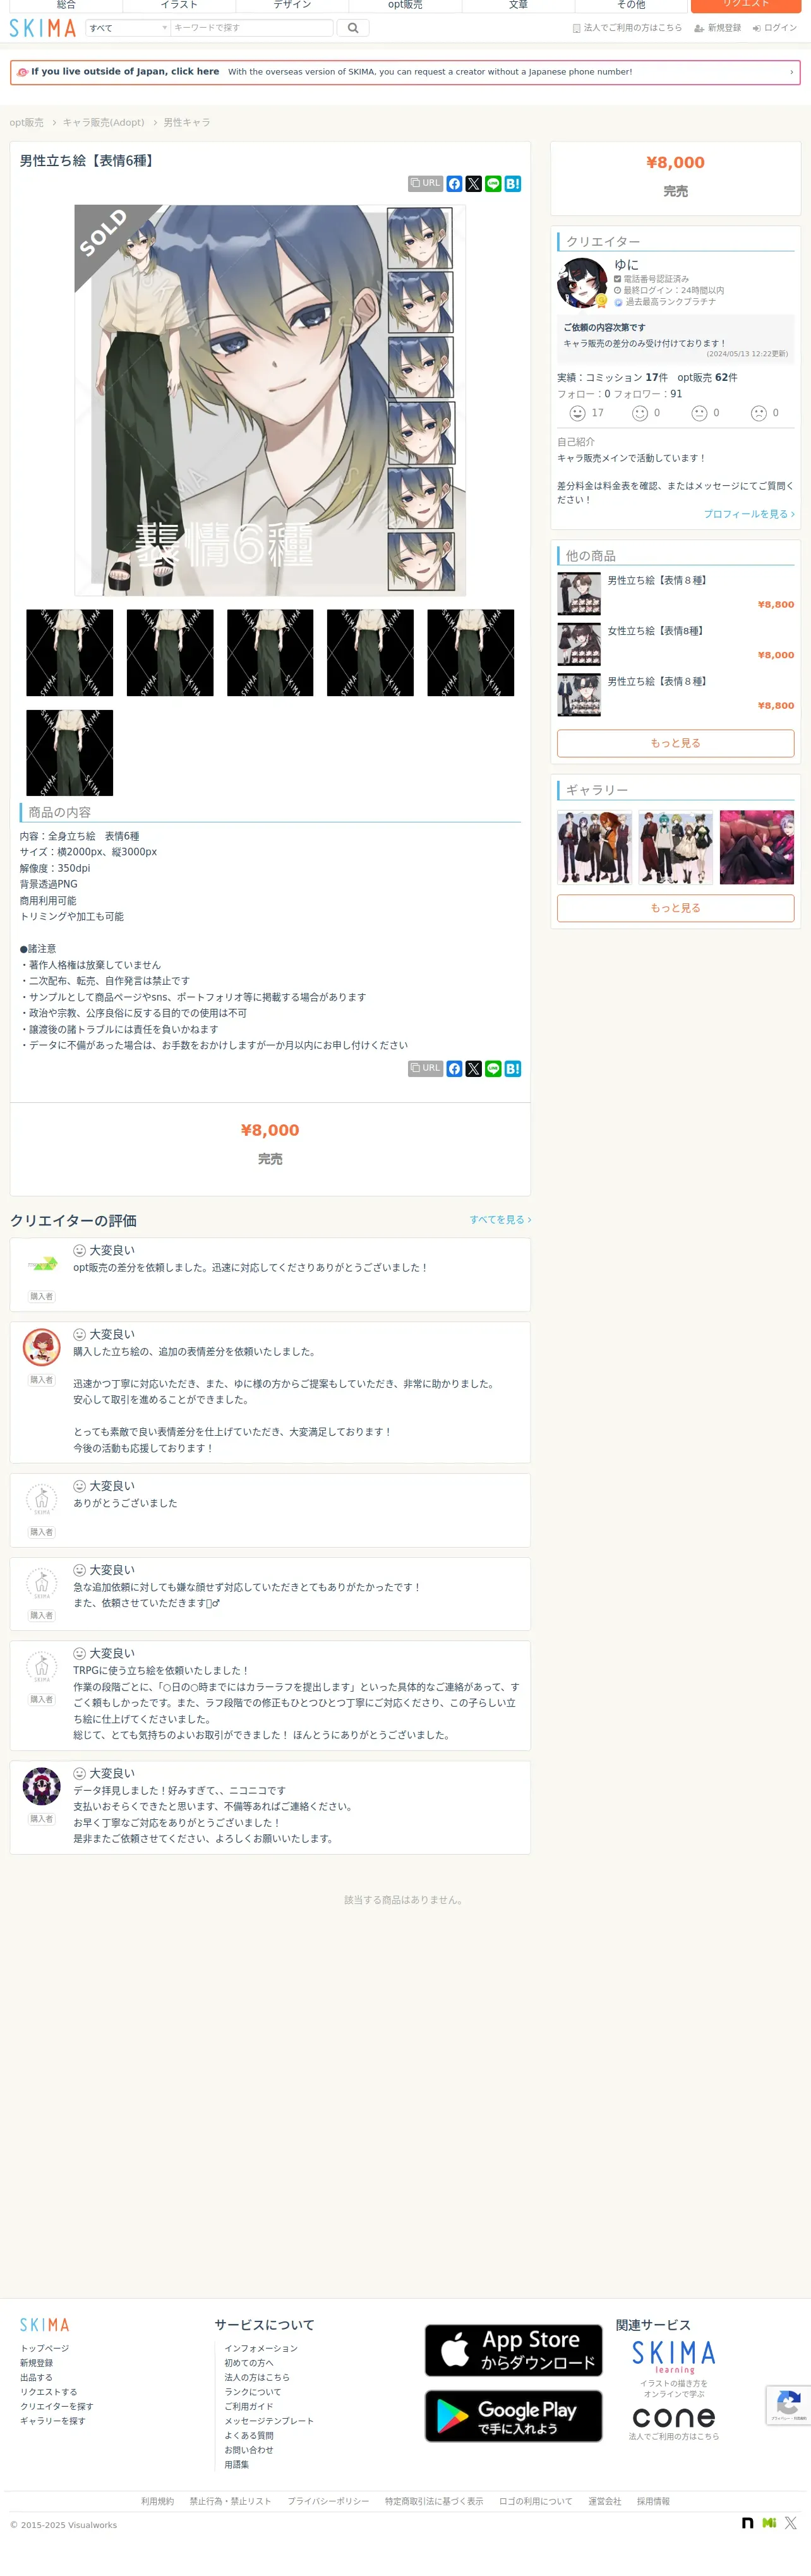Click 法人でご利用の方はこちら header link

(627, 28)
